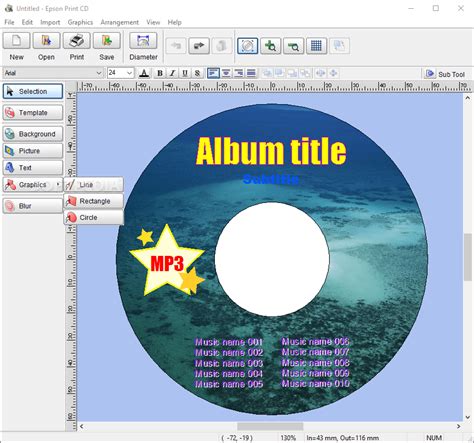Click the Template button in sidebar

33,113
